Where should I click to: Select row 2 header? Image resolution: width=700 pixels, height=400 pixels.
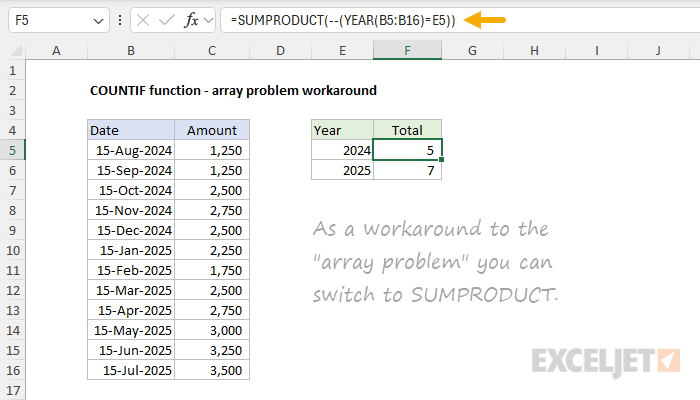click(12, 91)
